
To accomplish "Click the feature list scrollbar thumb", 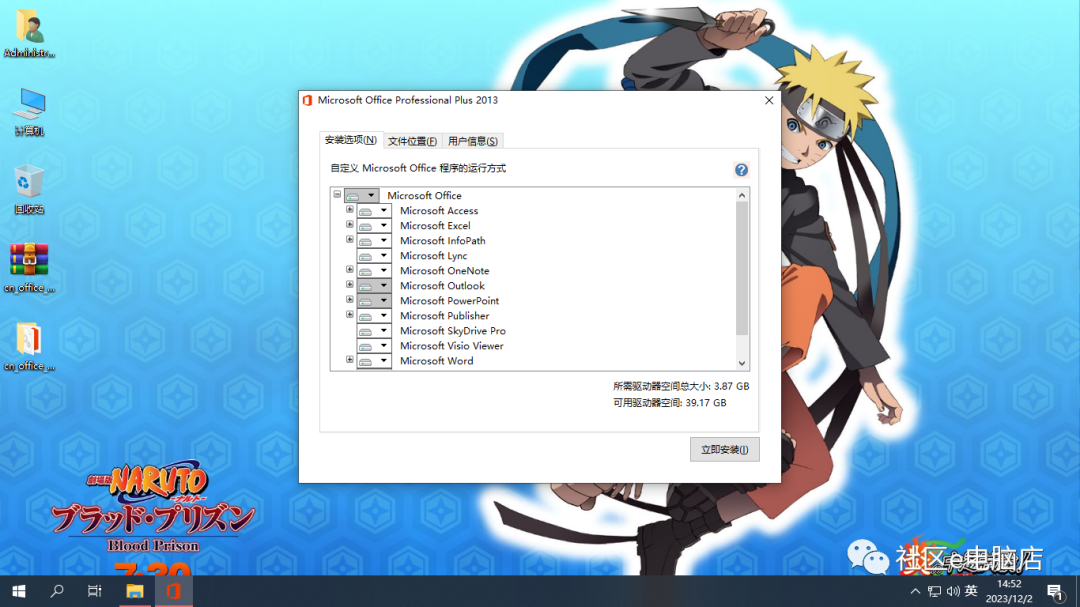I will point(742,269).
